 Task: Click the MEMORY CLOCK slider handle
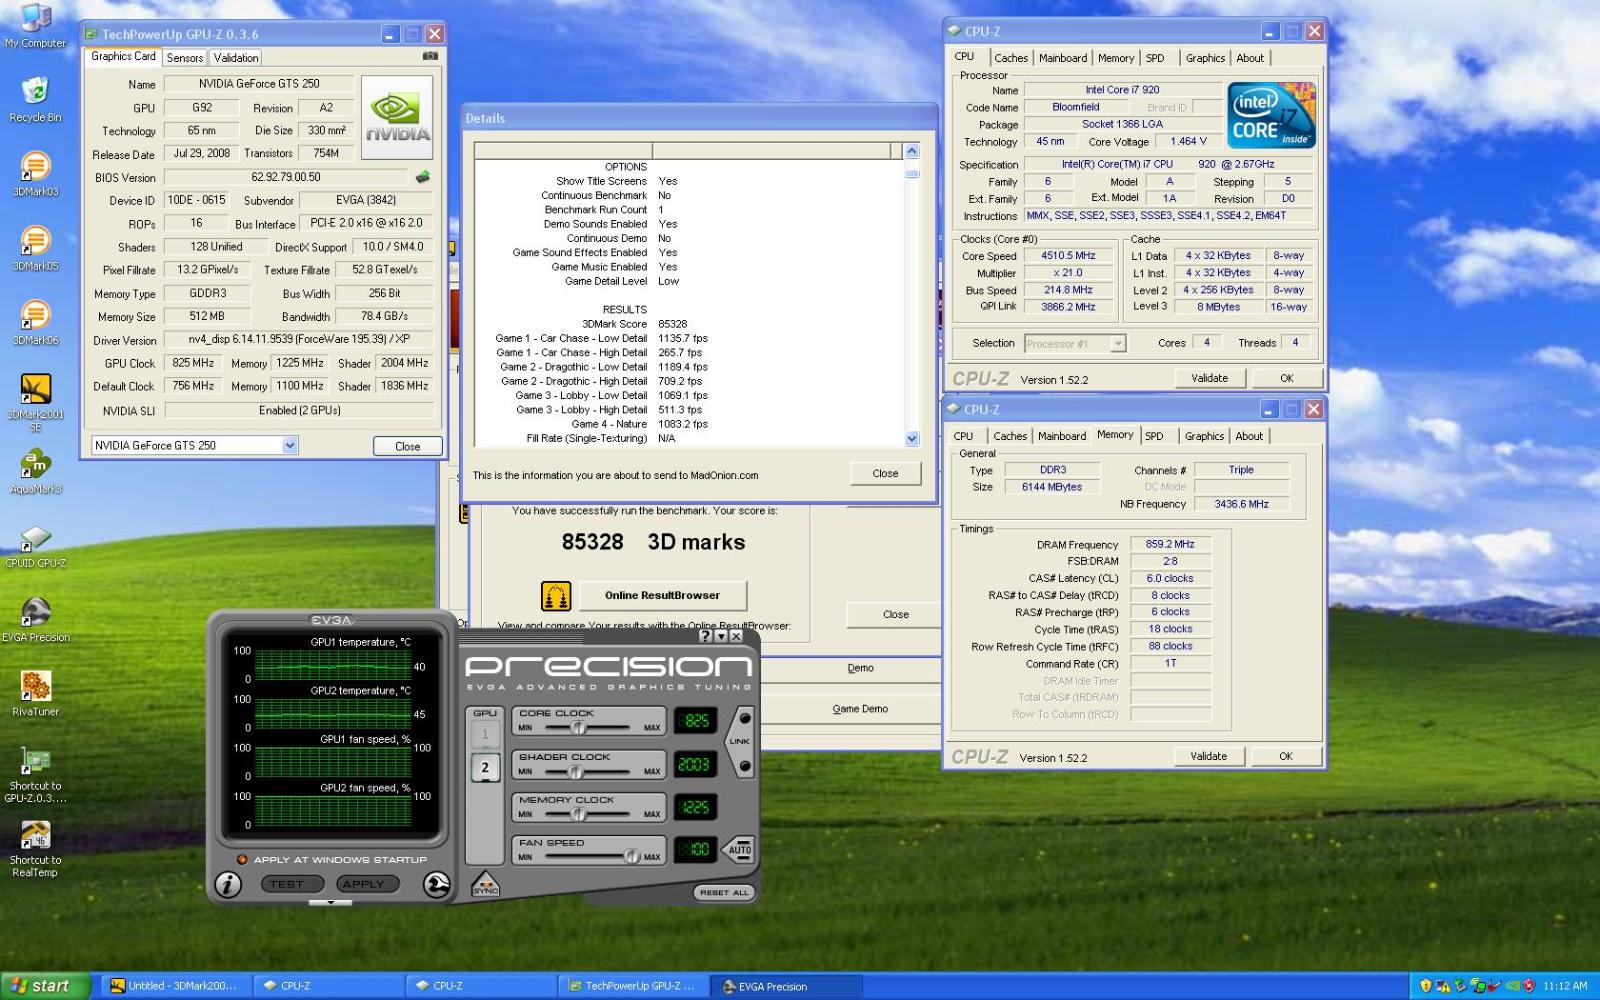(x=577, y=814)
